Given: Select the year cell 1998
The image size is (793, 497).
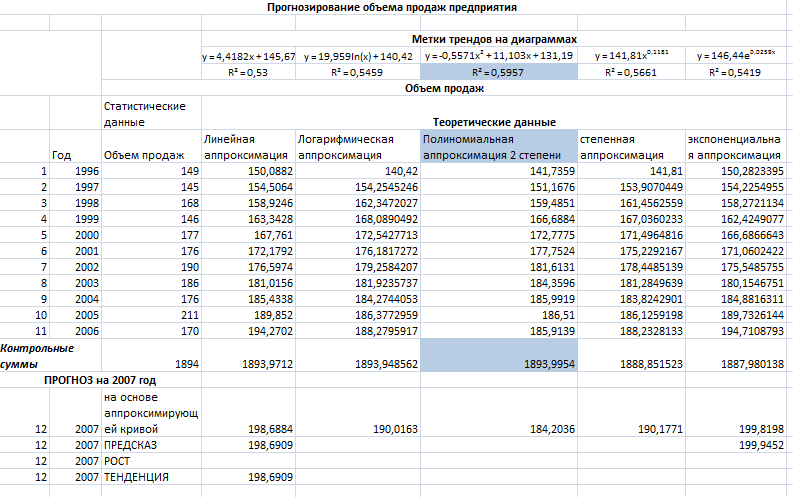Looking at the screenshot, I should point(86,203).
